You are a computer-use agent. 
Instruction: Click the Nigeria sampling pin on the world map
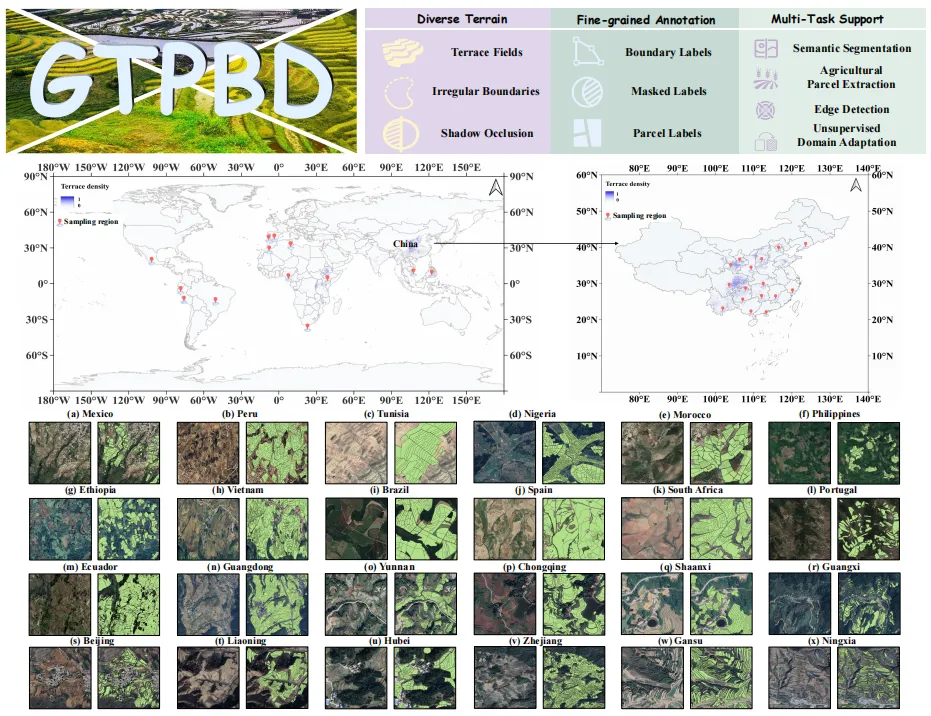(288, 276)
